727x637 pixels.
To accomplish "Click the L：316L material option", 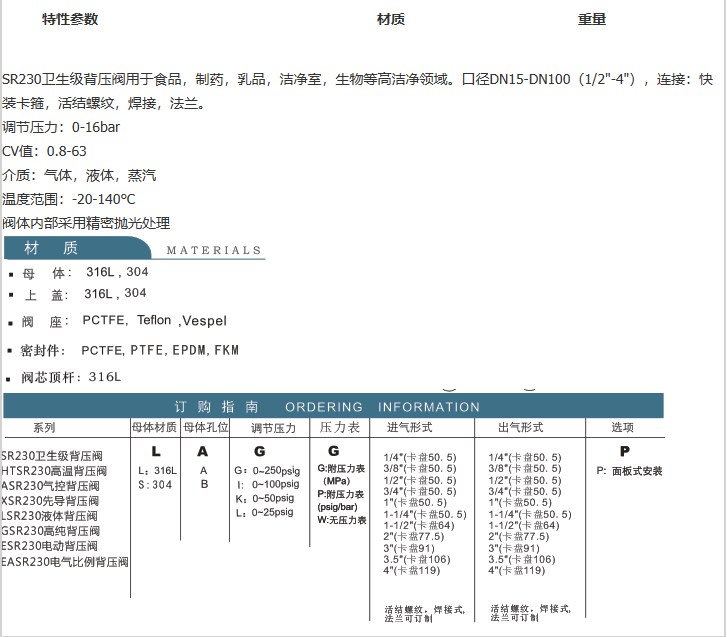I will tap(158, 471).
